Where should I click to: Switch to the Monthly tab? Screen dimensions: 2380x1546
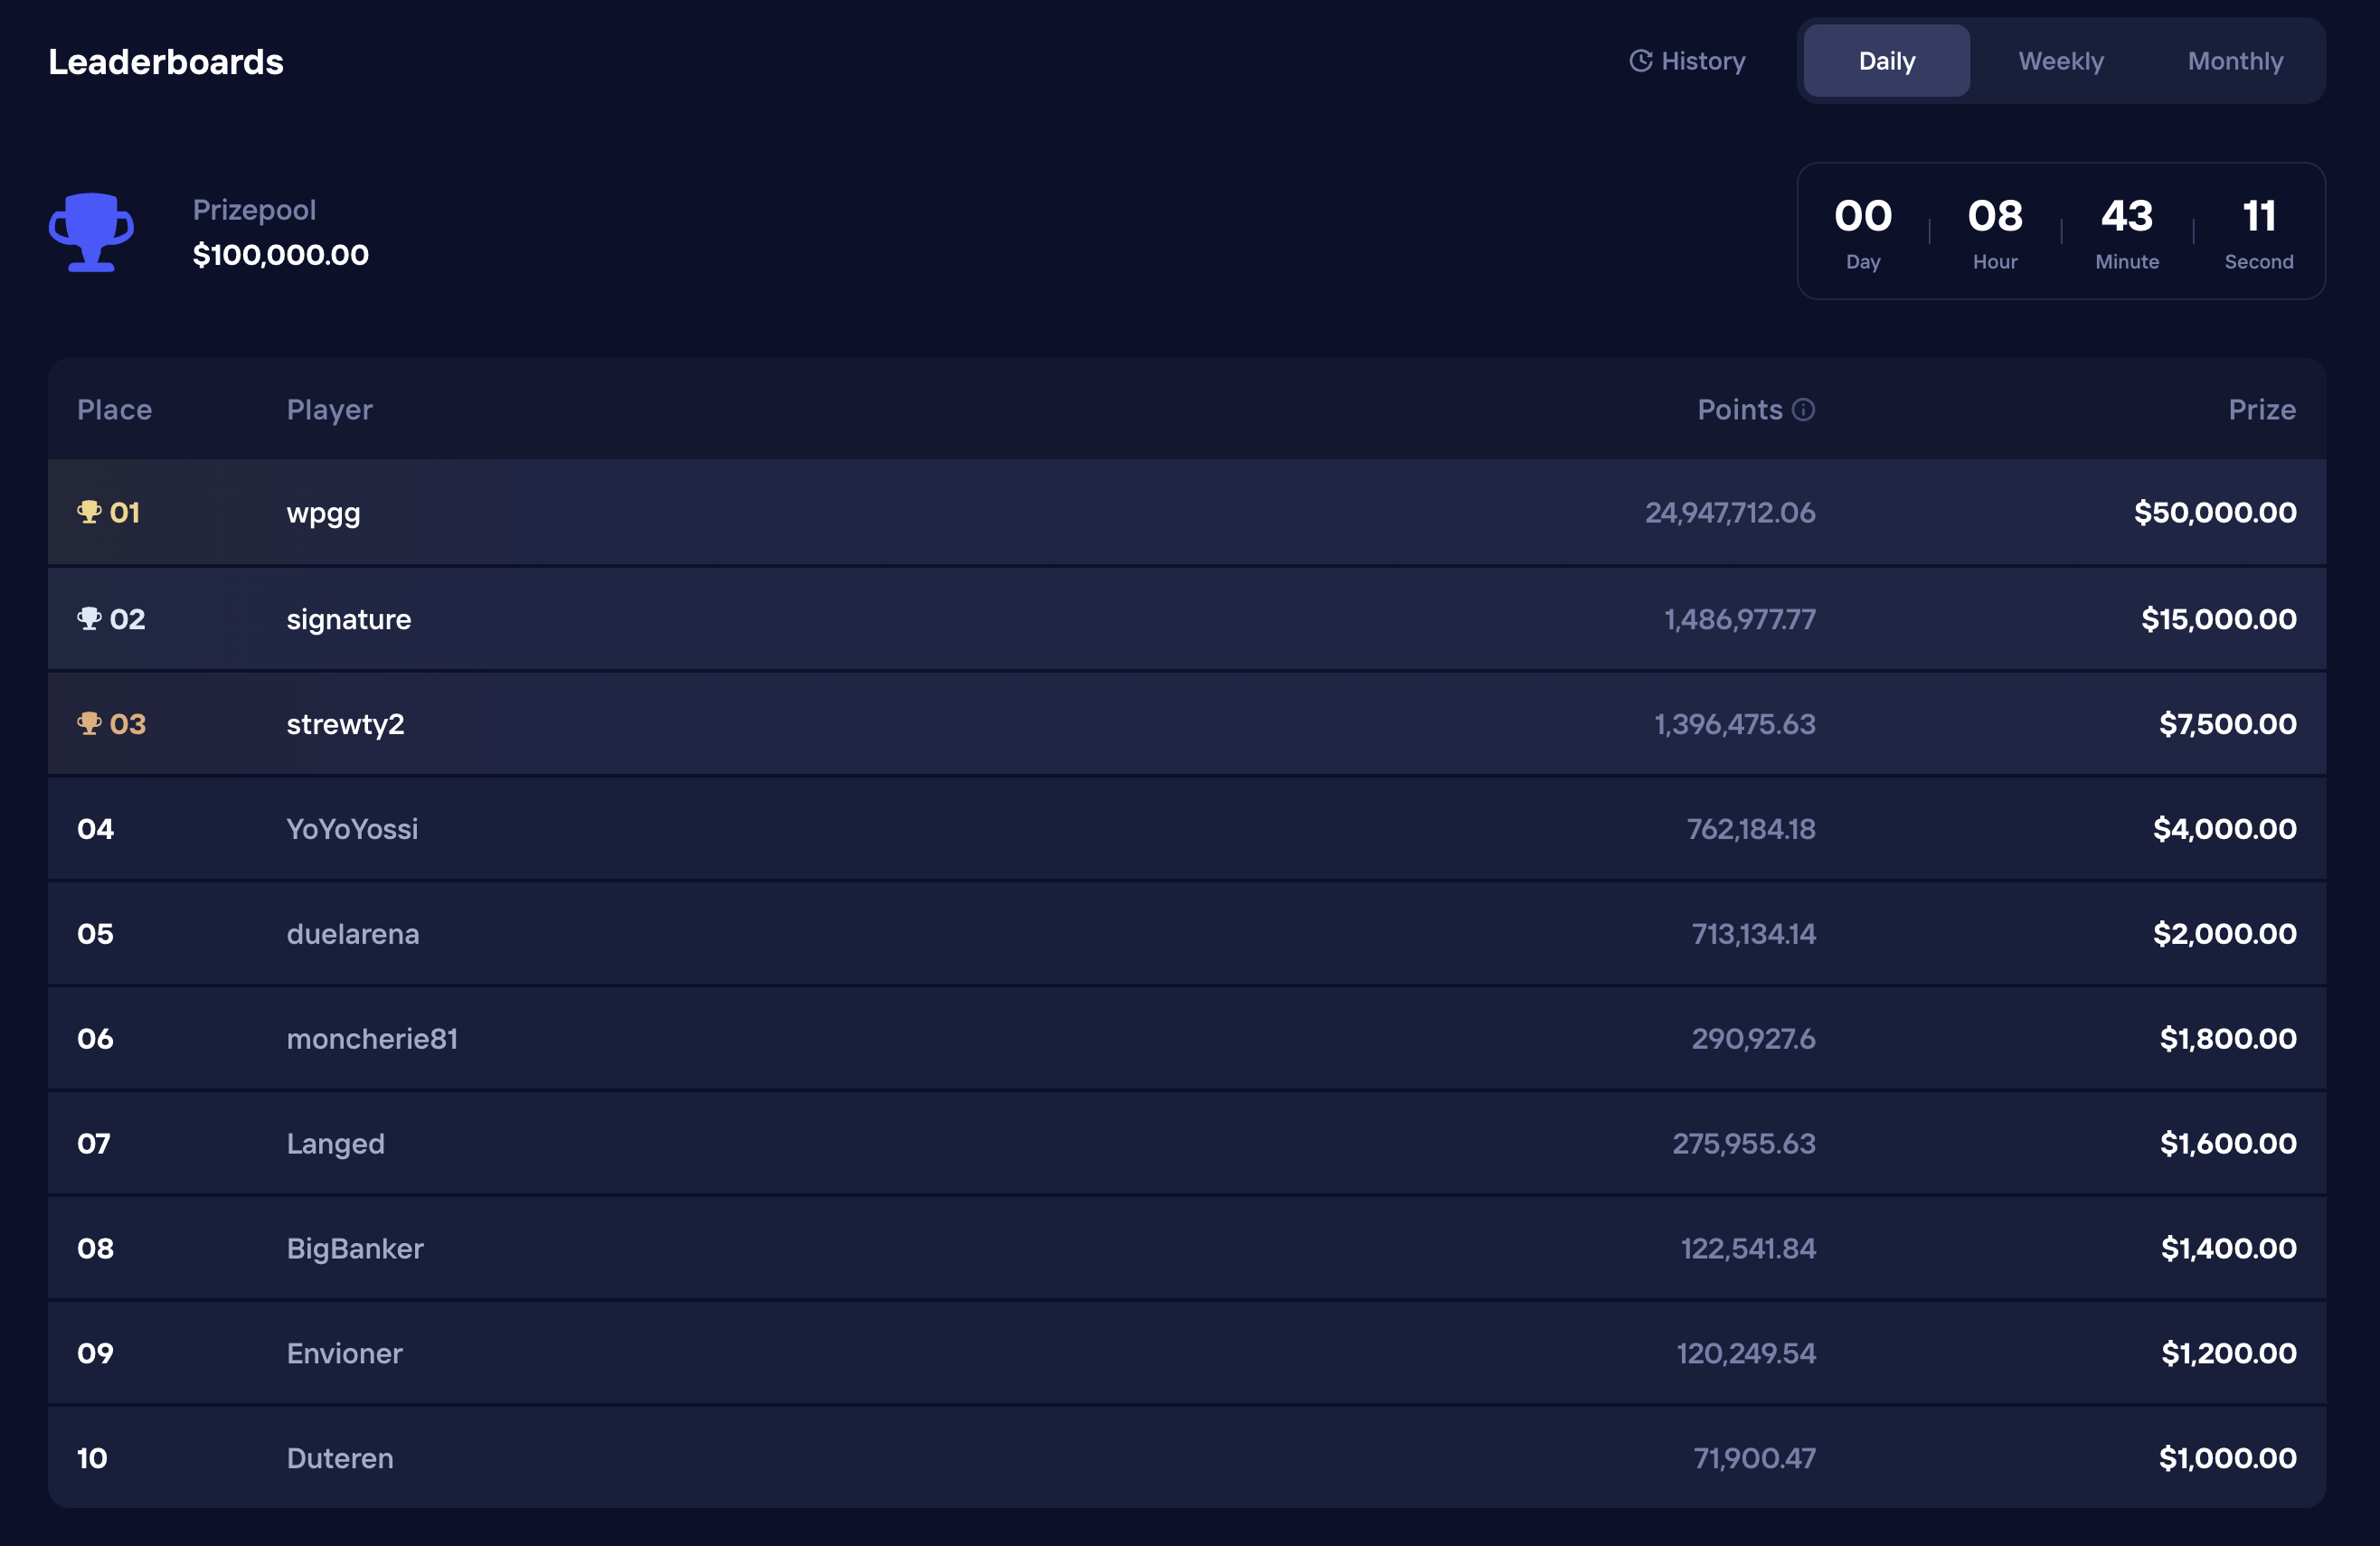pyautogui.click(x=2235, y=61)
